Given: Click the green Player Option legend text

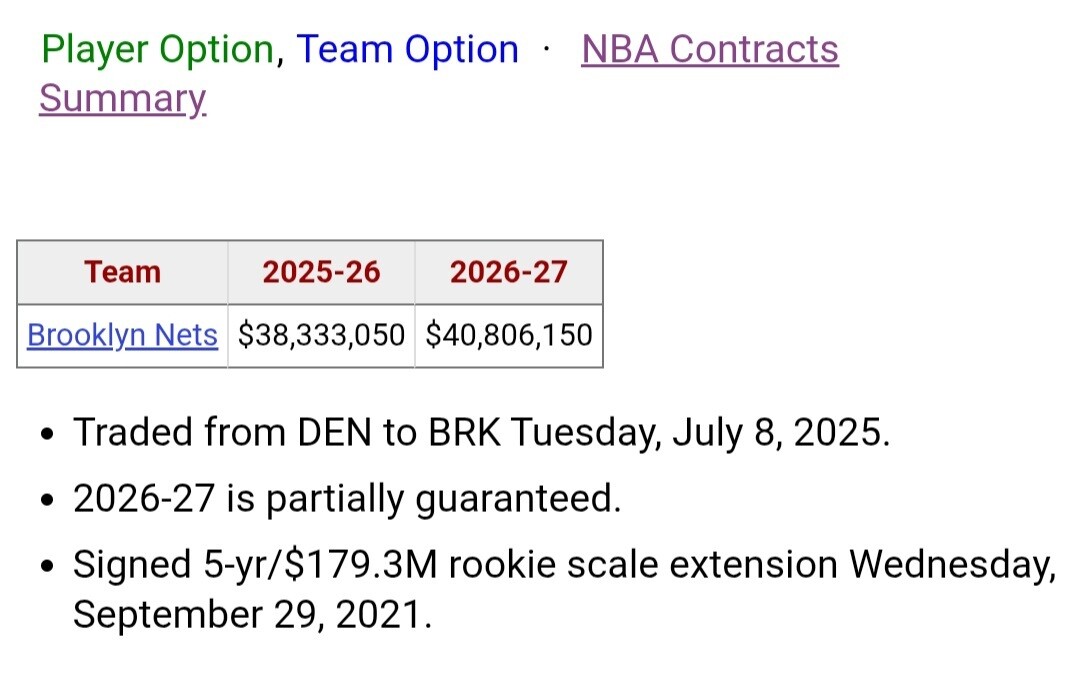Looking at the screenshot, I should tap(157, 49).
